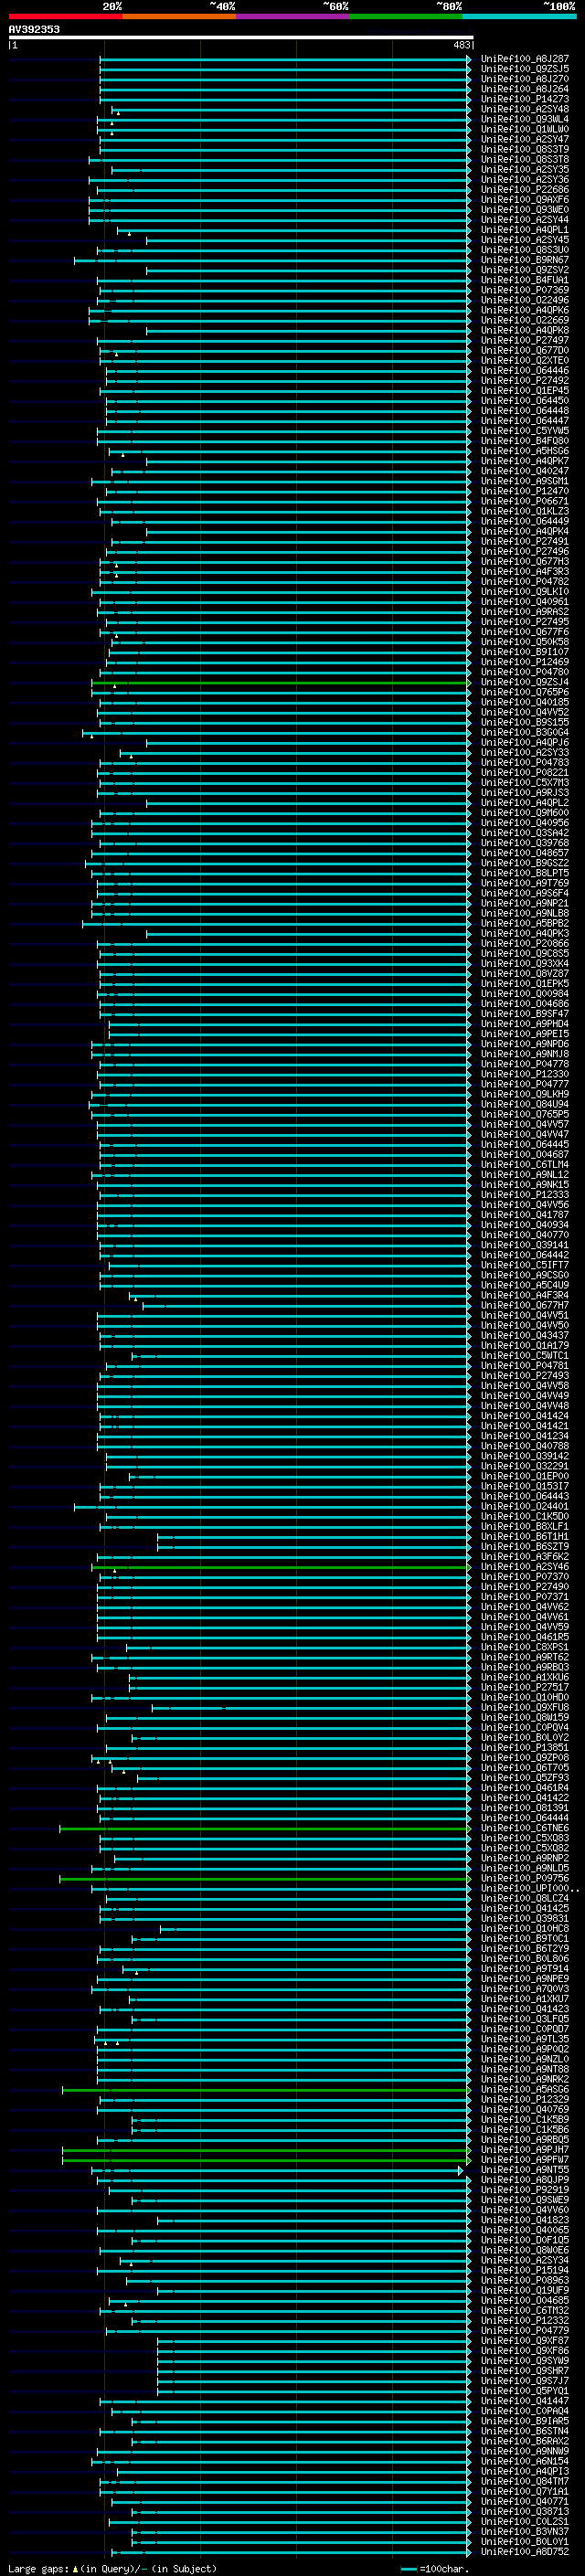Image resolution: width=585 pixels, height=2576 pixels.
Task: Select label UniRef100_Q8LCZ4
Action: tap(525, 1898)
